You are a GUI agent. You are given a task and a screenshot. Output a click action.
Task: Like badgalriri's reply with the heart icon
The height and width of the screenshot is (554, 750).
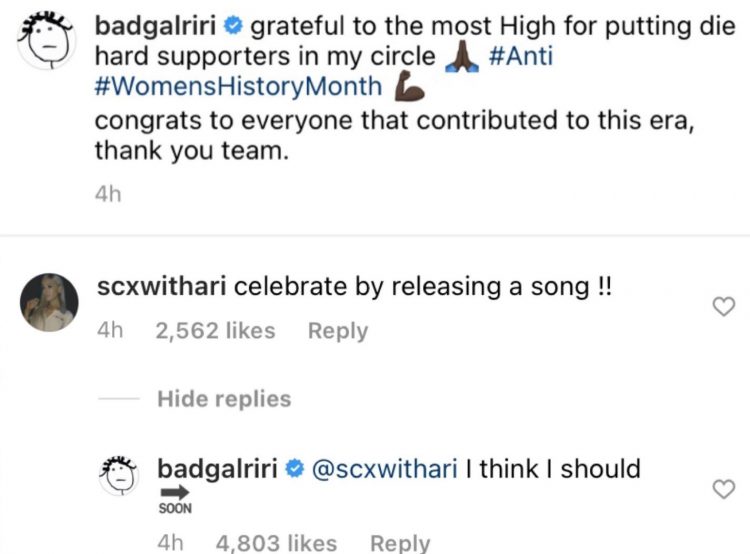pyautogui.click(x=723, y=488)
